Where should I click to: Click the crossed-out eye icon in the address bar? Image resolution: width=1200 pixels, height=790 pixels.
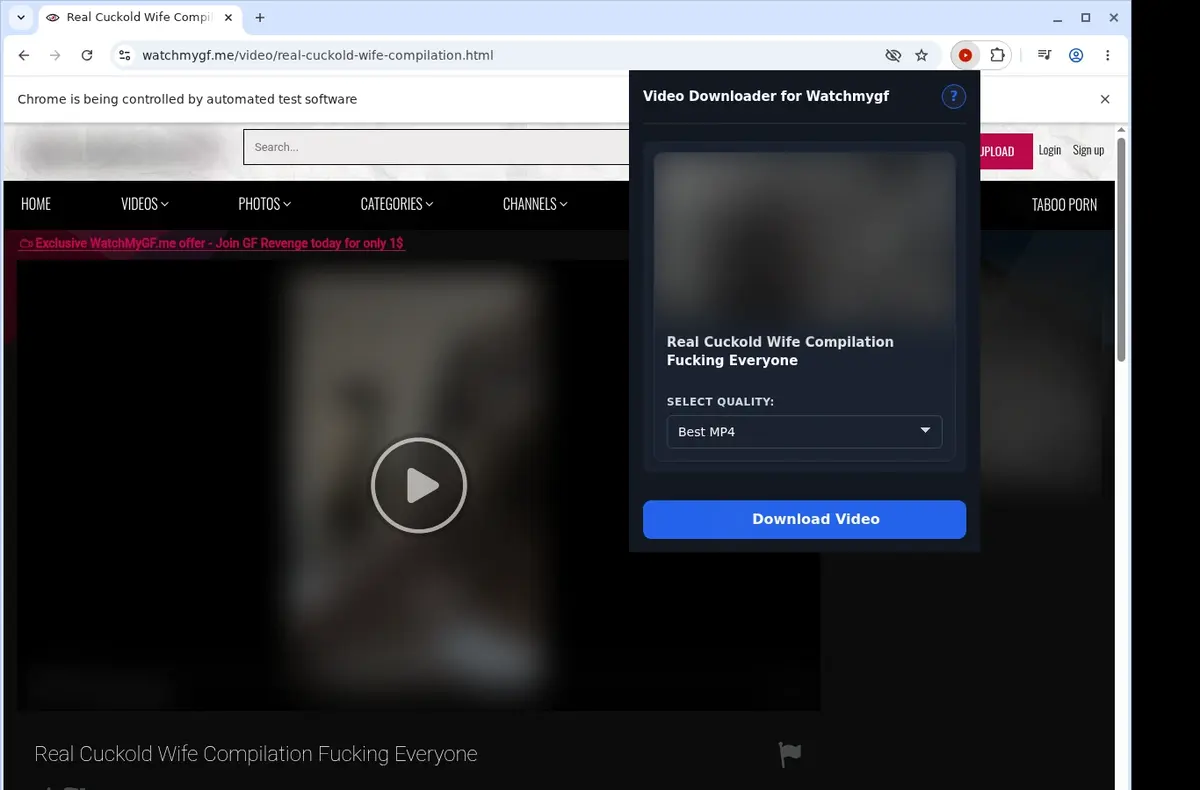coord(893,55)
